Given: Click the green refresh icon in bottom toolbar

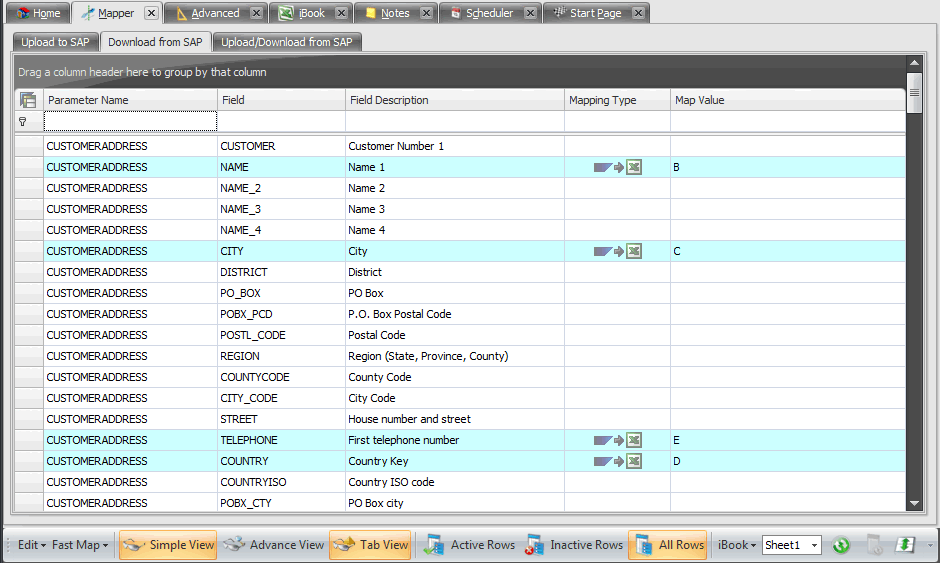Looking at the screenshot, I should pos(841,545).
